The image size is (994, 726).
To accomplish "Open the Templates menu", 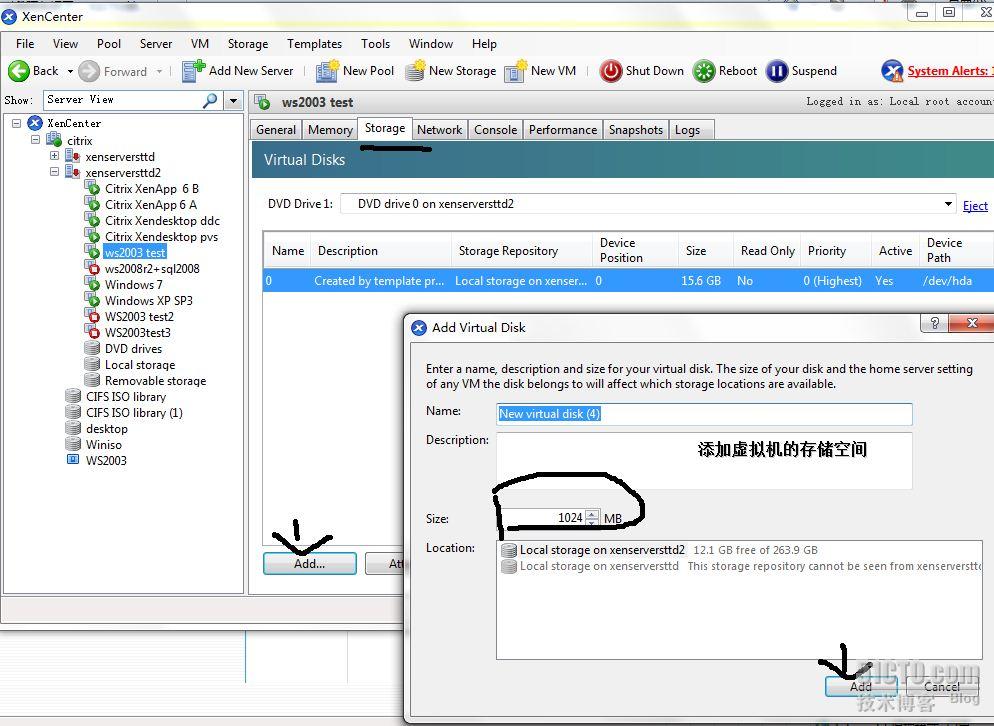I will click(x=314, y=44).
